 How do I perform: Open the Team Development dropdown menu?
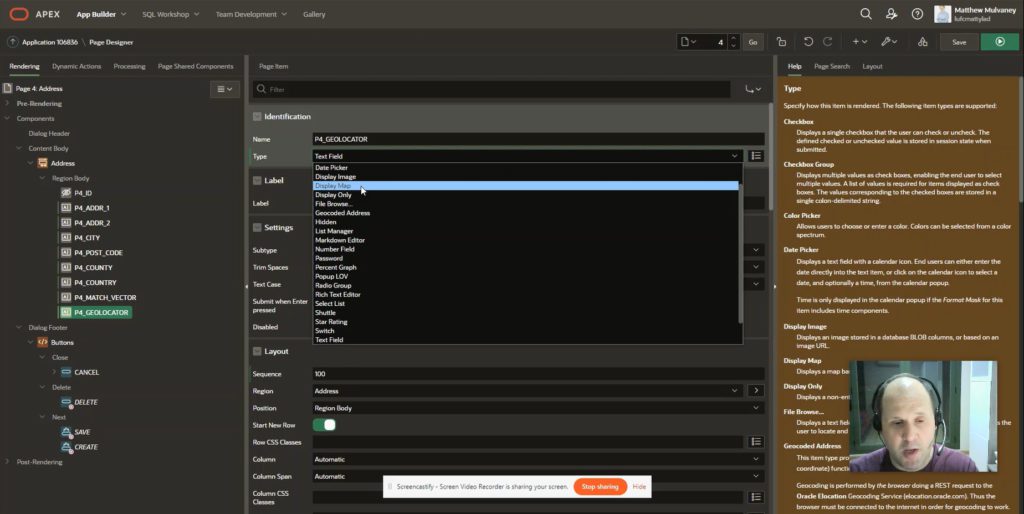(251, 14)
